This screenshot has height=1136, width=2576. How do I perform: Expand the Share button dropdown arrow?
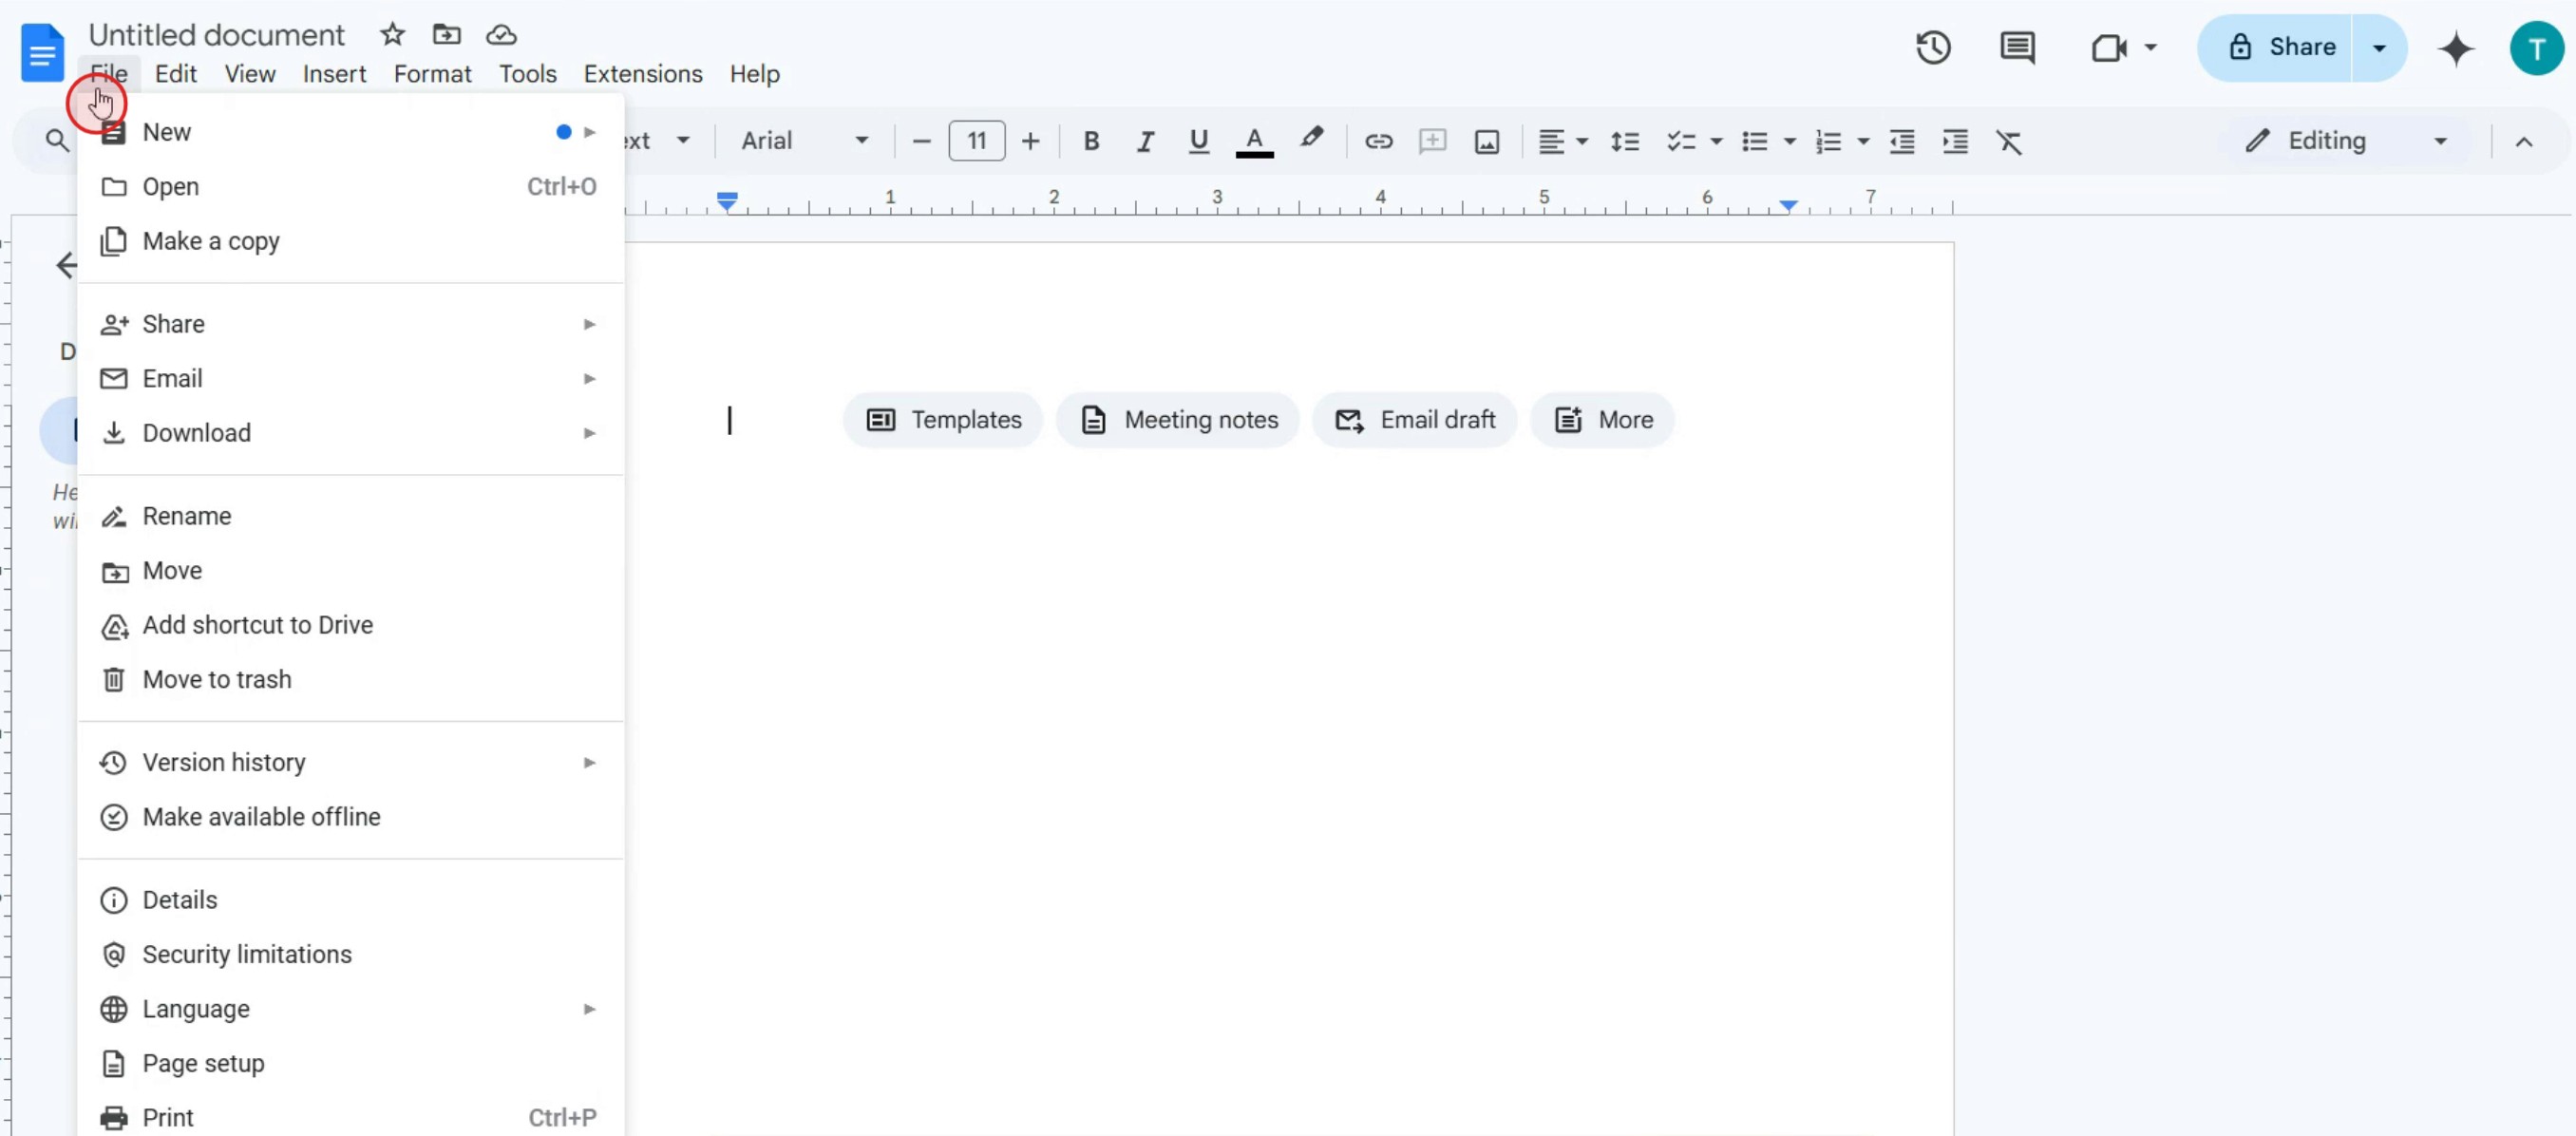tap(2379, 47)
